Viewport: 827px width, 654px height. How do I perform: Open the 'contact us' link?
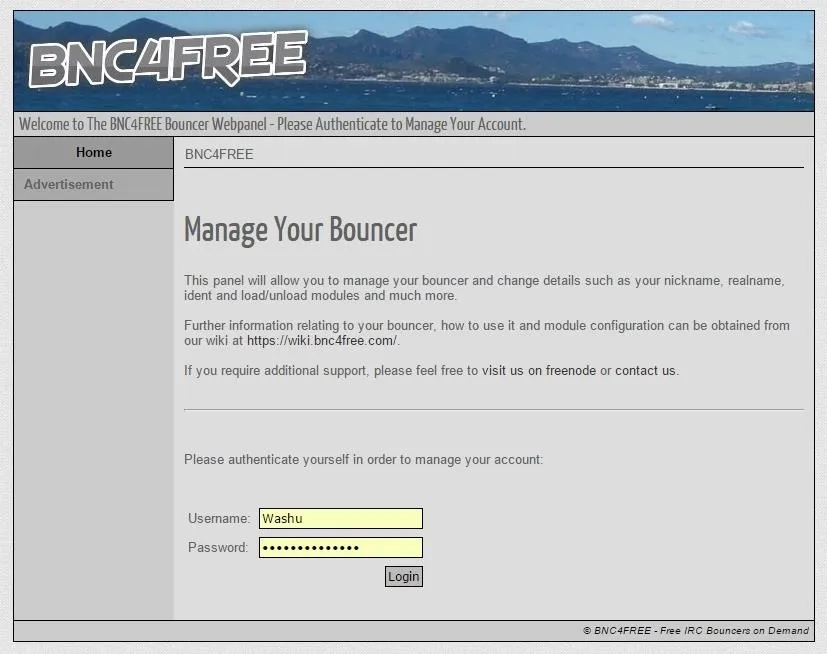point(645,371)
